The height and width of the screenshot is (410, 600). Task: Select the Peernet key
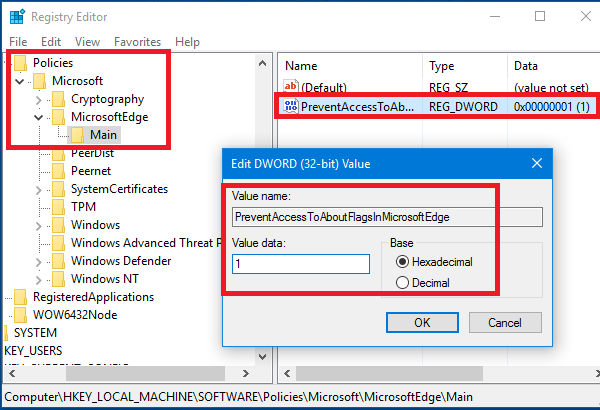[91, 171]
